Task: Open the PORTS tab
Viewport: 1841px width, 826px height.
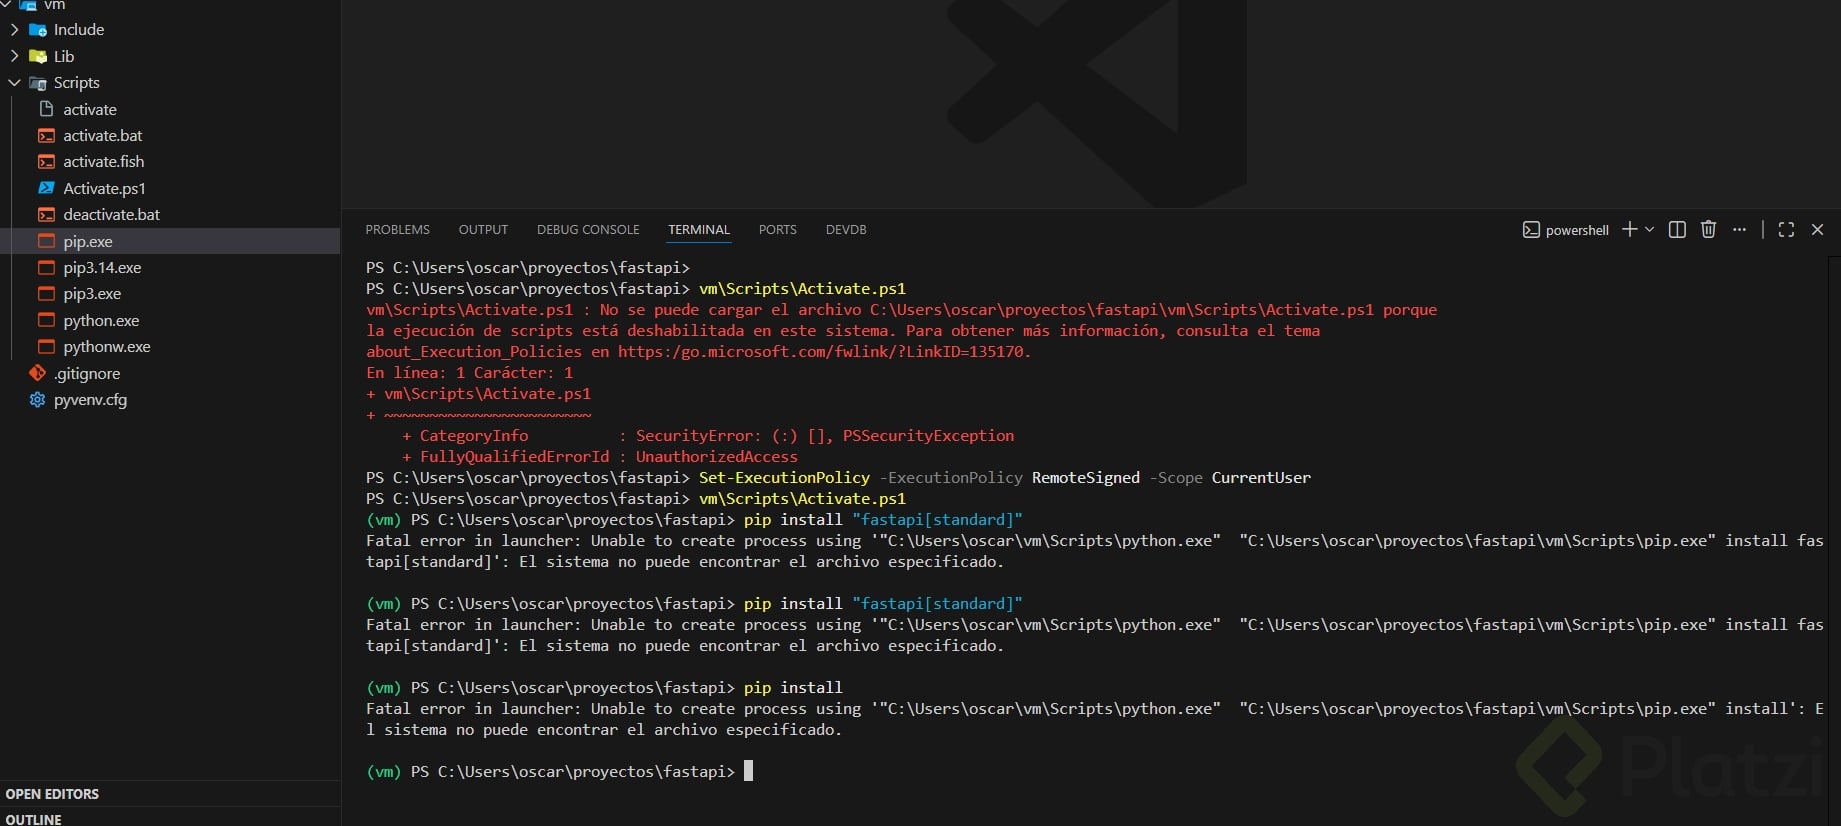Action: tap(777, 230)
